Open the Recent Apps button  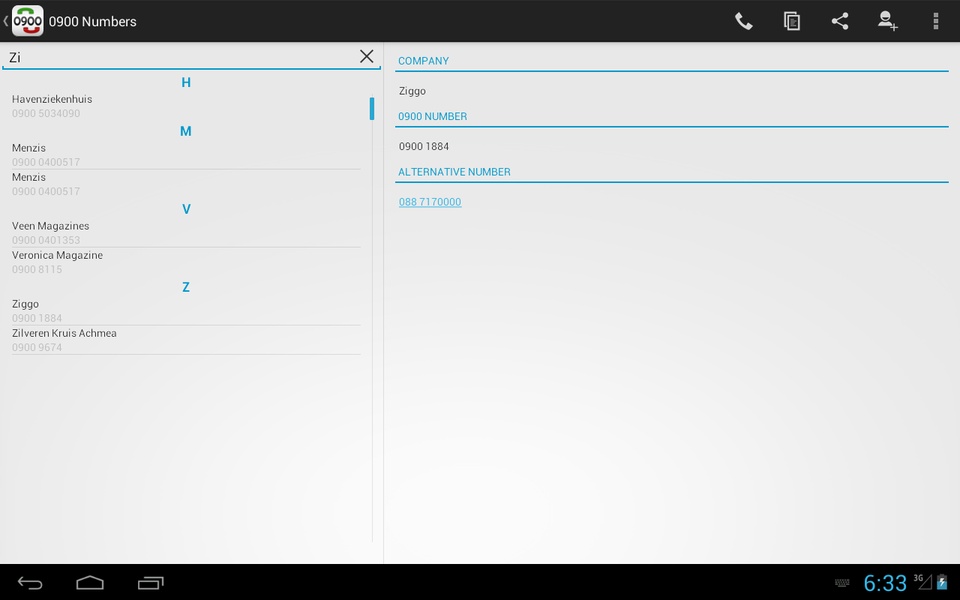pos(151,583)
